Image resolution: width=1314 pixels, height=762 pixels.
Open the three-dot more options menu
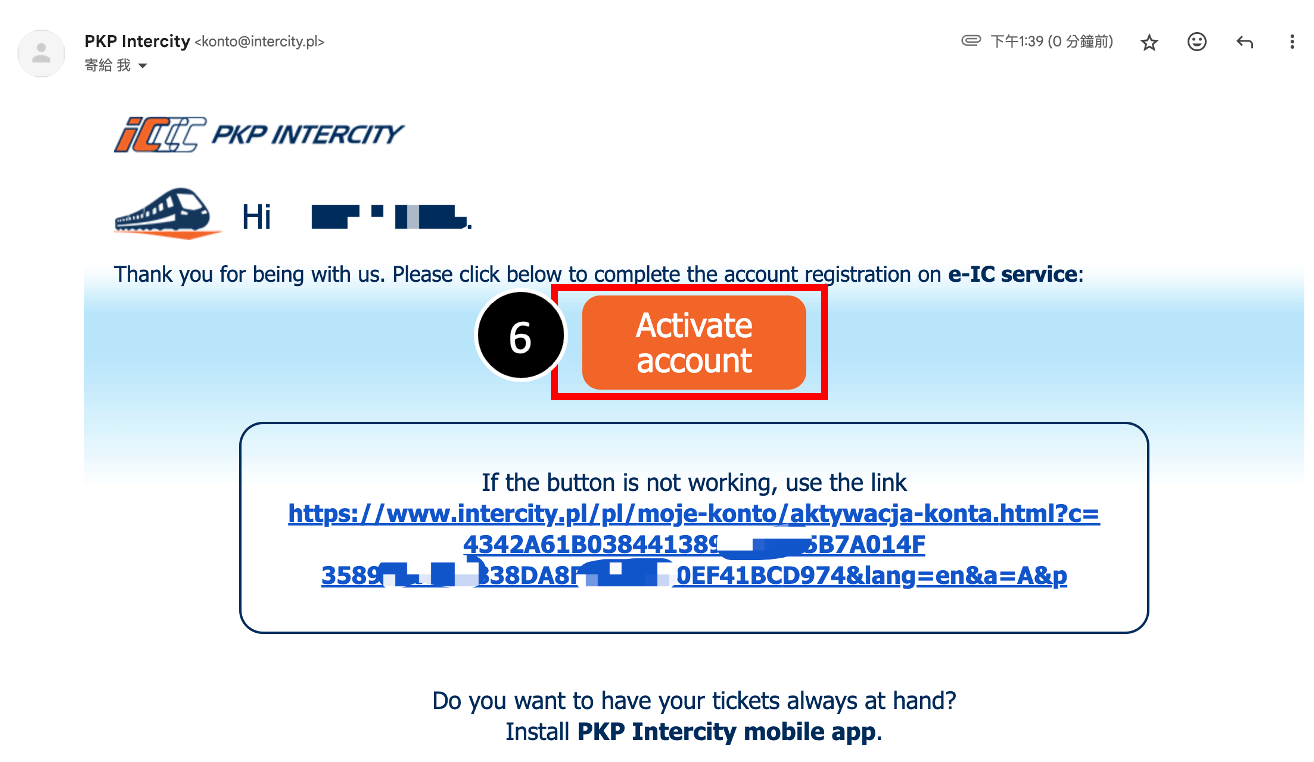pos(1293,43)
